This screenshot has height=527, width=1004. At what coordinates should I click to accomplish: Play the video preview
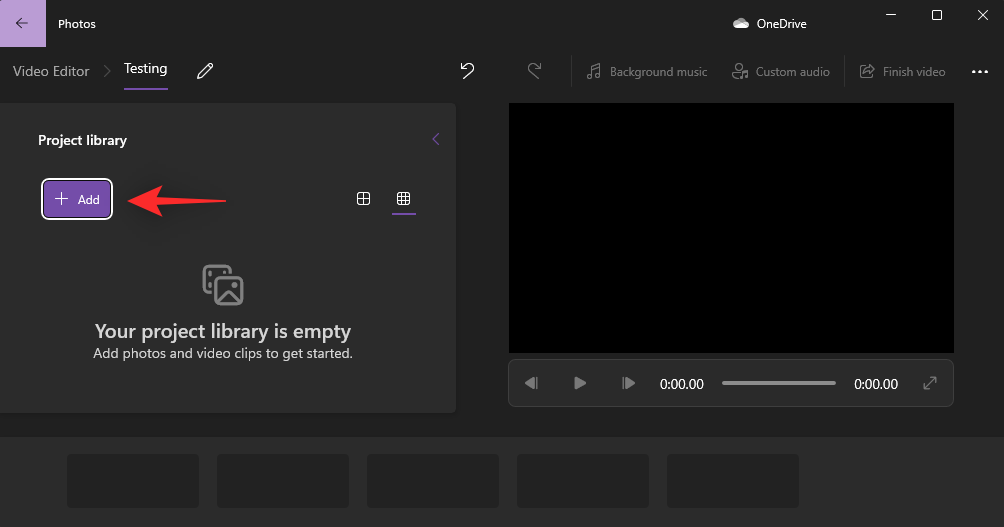point(580,383)
